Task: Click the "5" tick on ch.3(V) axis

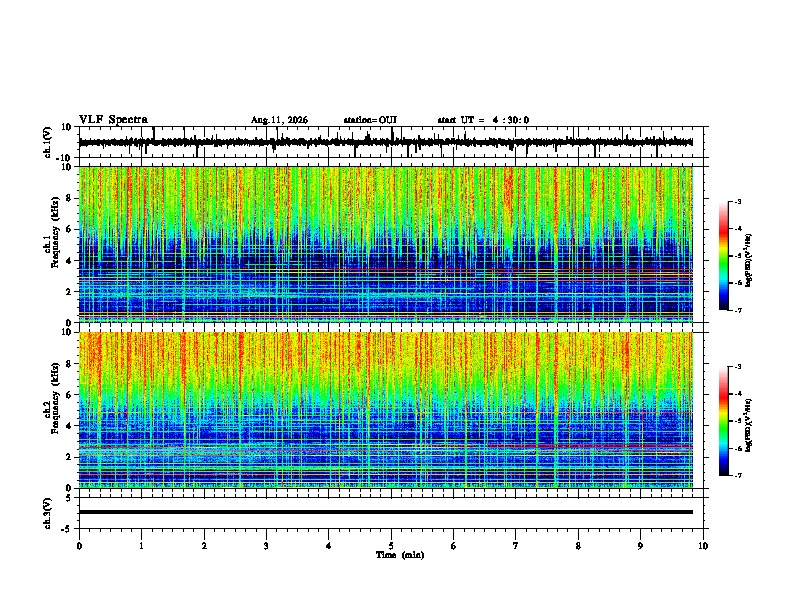Action: pyautogui.click(x=70, y=498)
